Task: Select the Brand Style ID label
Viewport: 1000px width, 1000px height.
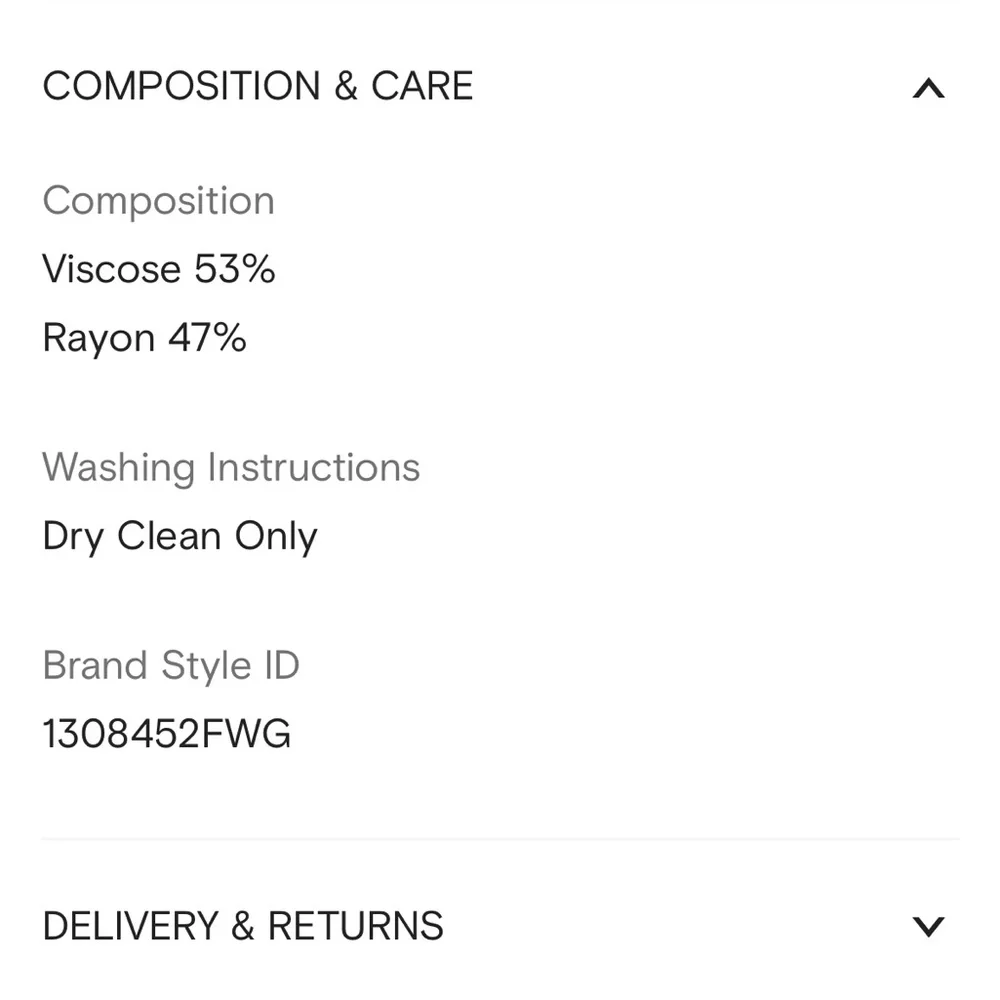Action: pos(171,665)
